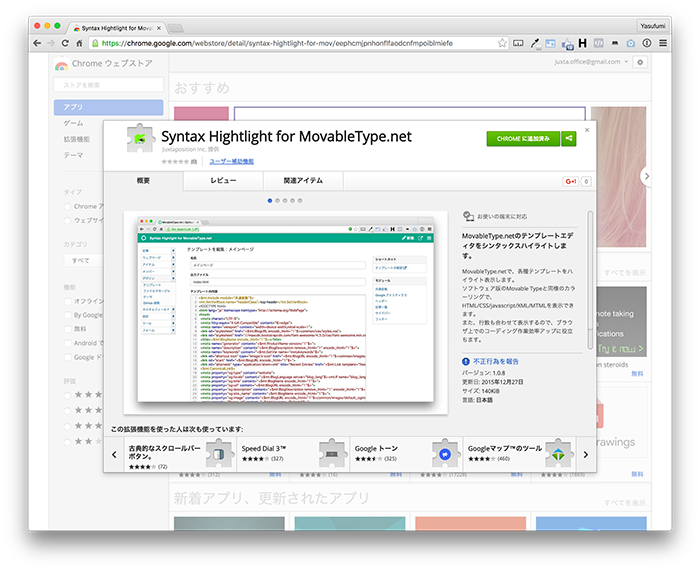Open the browser home icon
700x571 pixels.
(79, 43)
